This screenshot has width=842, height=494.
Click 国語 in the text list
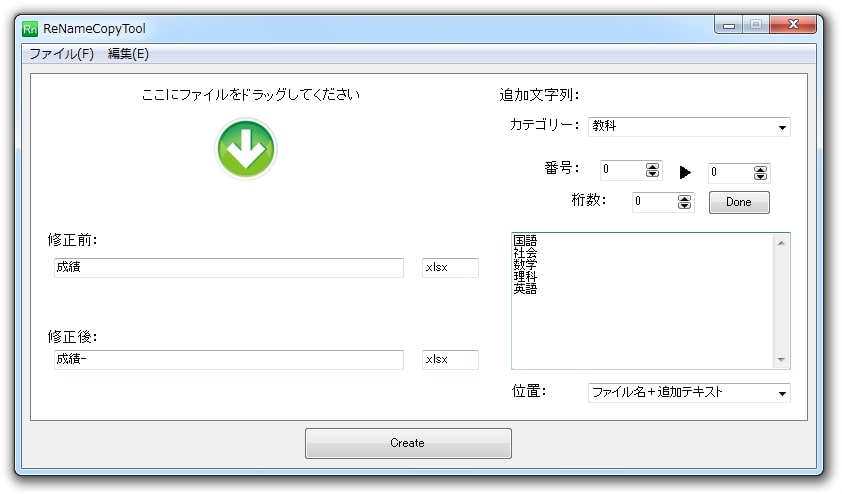click(x=525, y=241)
